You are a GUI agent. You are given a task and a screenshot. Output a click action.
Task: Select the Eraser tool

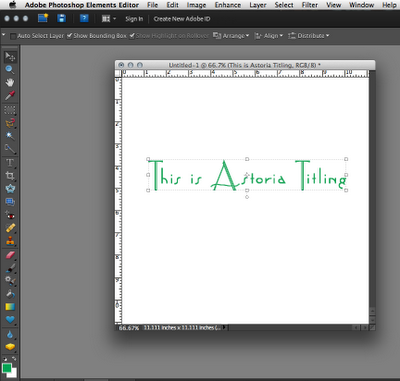(x=10, y=255)
